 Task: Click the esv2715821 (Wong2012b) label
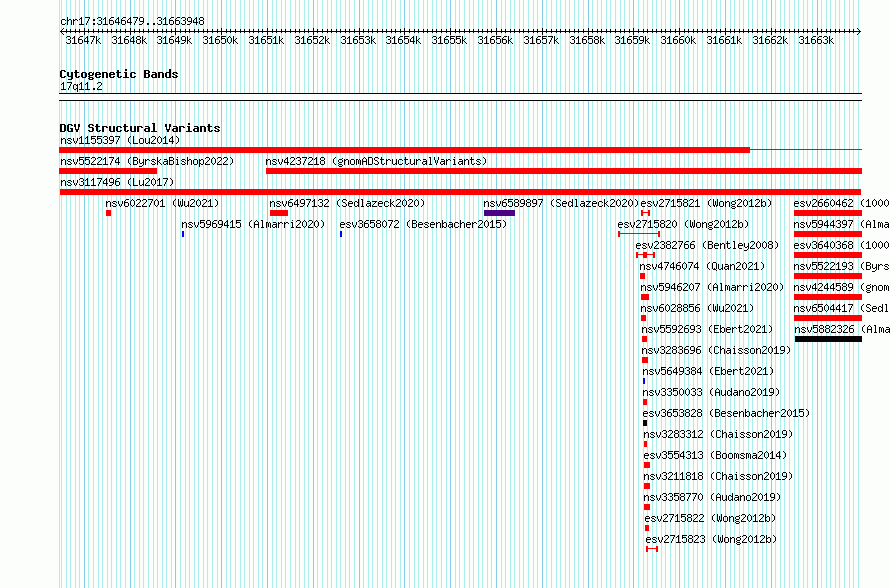click(706, 203)
